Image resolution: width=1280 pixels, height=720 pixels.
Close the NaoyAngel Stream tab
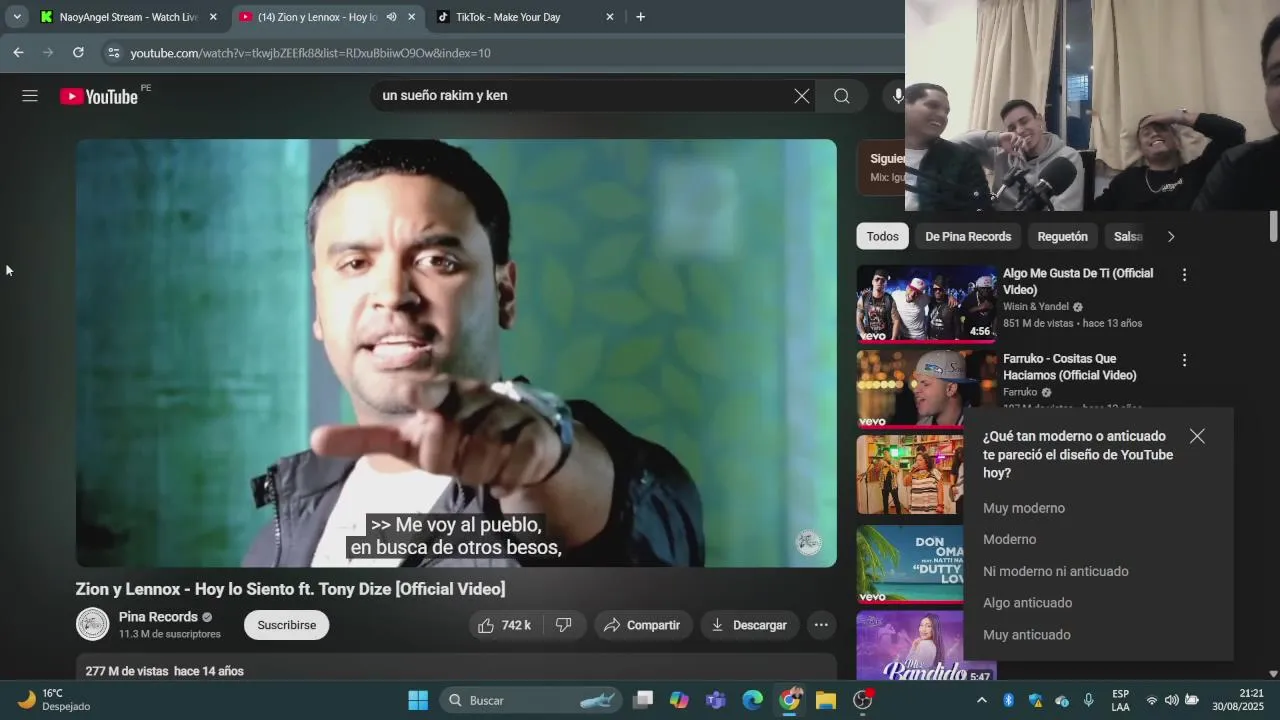[213, 17]
